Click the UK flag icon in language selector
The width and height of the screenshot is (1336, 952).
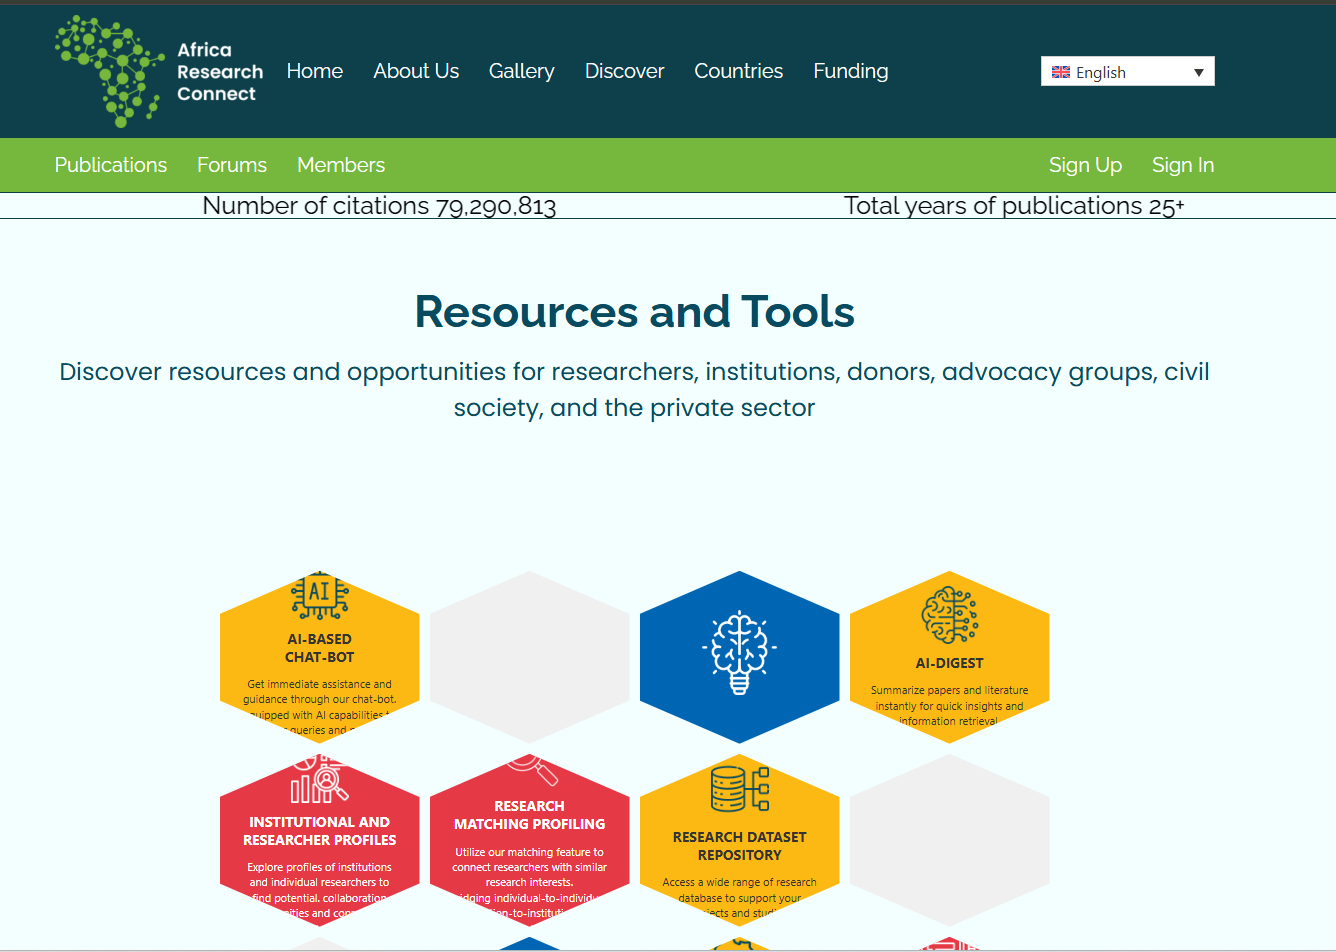(1061, 72)
